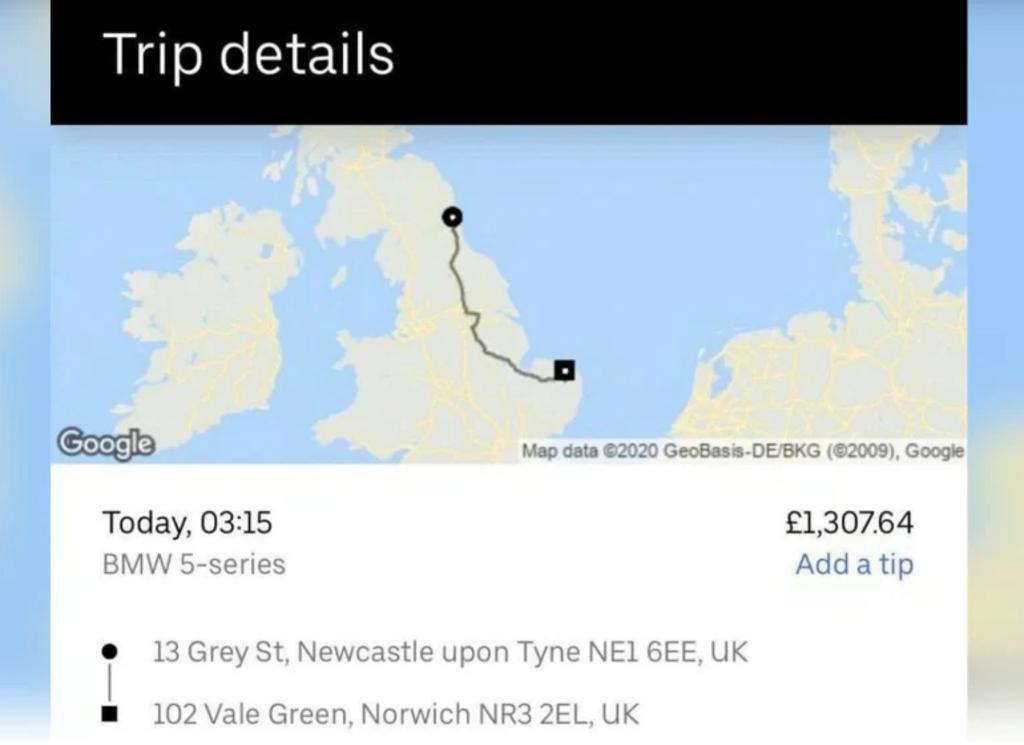Click the Google logo on the map
This screenshot has width=1024, height=745.
click(105, 441)
